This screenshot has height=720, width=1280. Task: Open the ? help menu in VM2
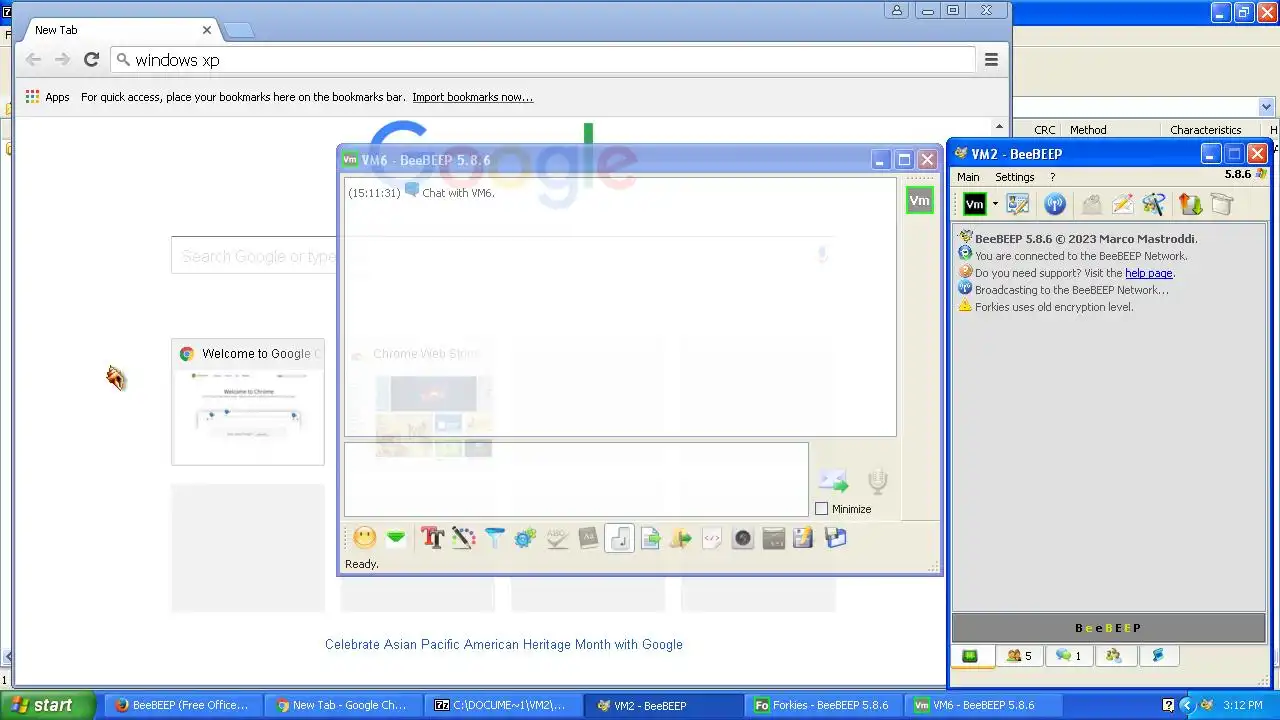[1052, 177]
